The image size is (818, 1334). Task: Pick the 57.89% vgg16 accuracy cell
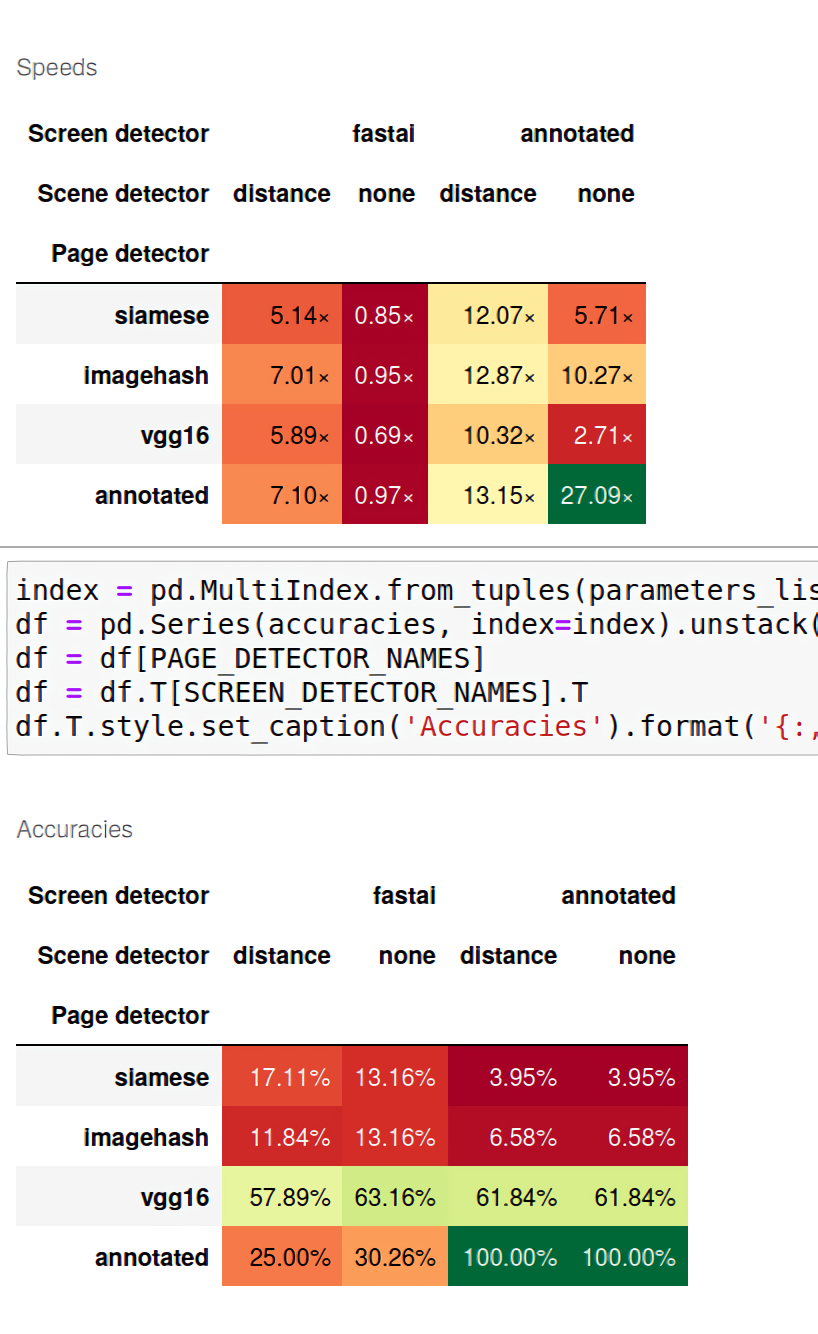[282, 1196]
